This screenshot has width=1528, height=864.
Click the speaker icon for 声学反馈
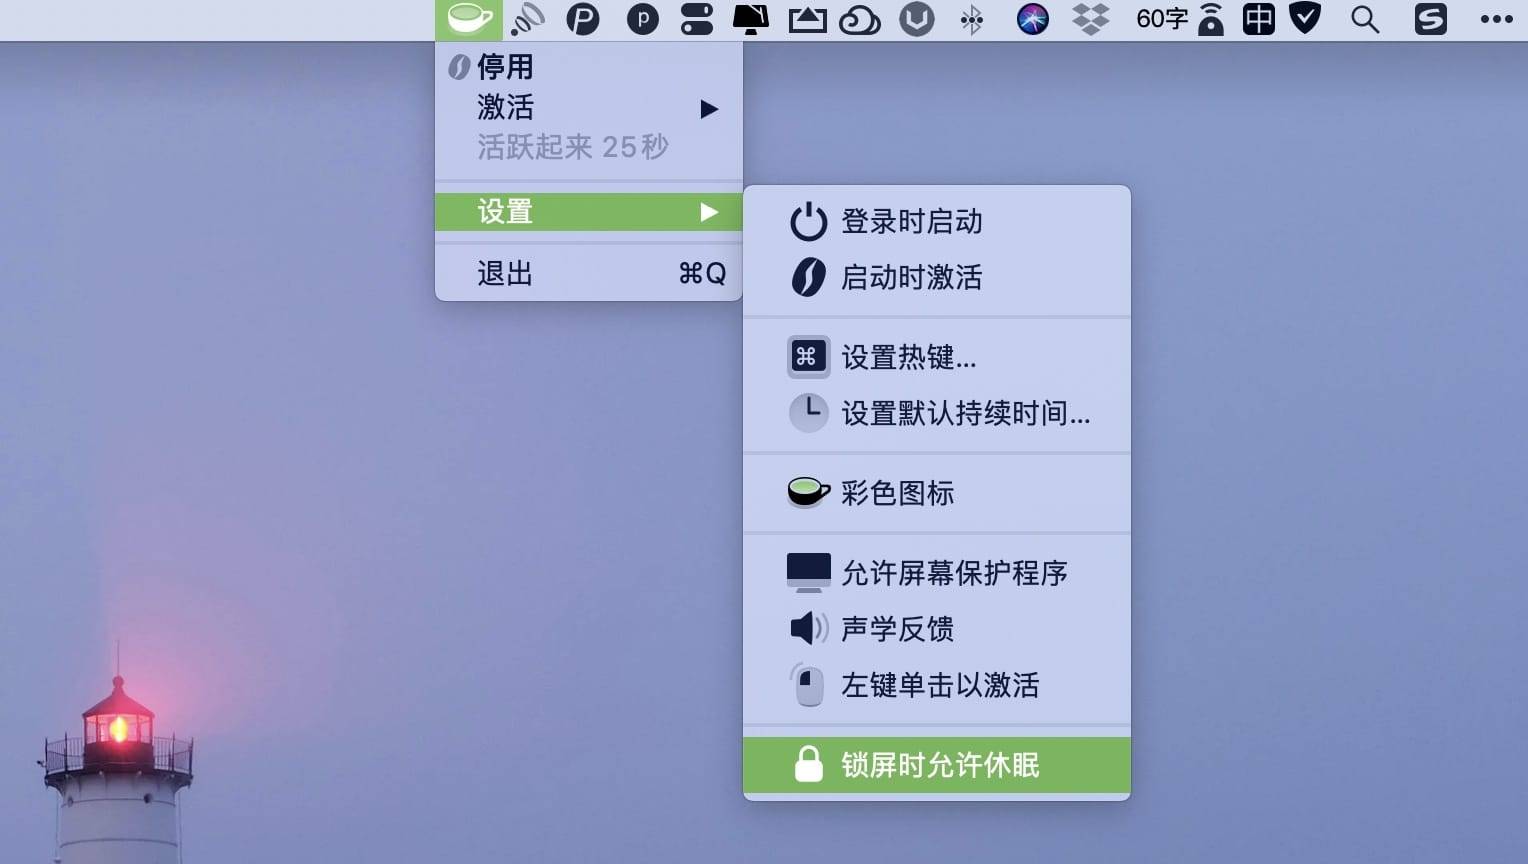coord(808,628)
